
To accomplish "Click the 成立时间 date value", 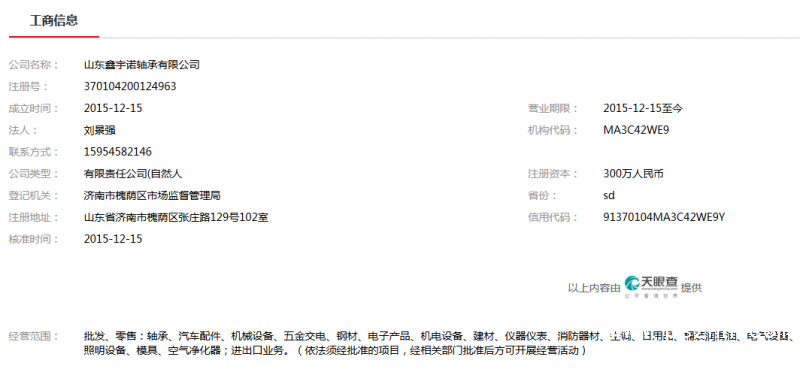I will (113, 108).
